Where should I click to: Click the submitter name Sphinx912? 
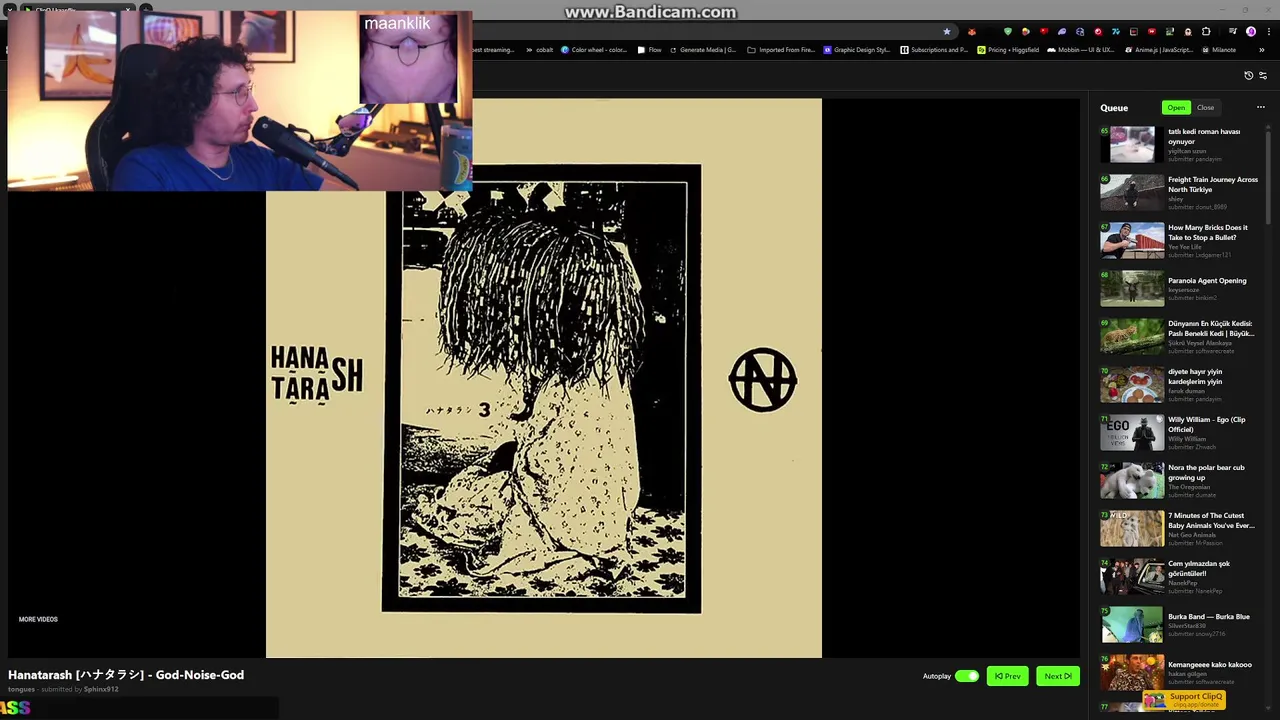101,689
